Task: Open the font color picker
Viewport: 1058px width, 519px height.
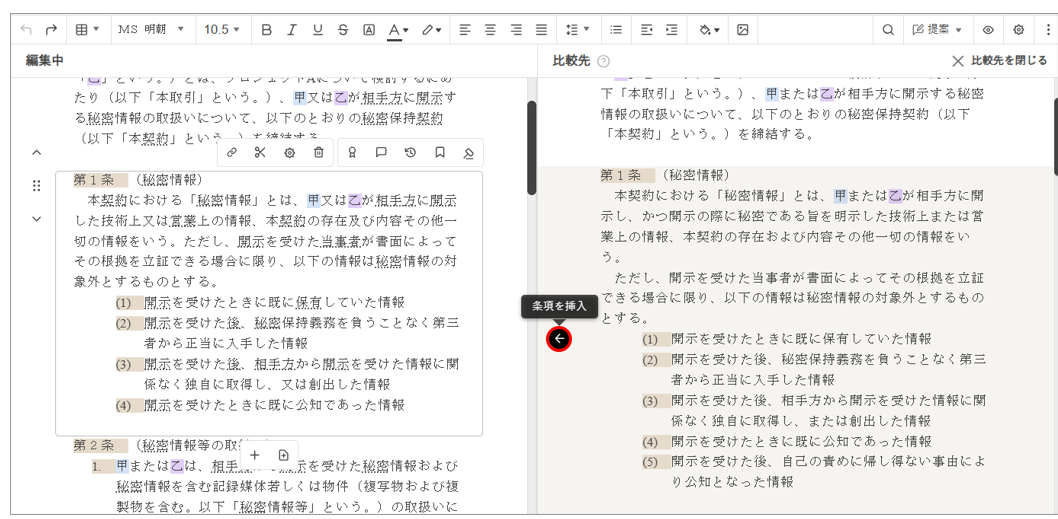Action: 398,30
